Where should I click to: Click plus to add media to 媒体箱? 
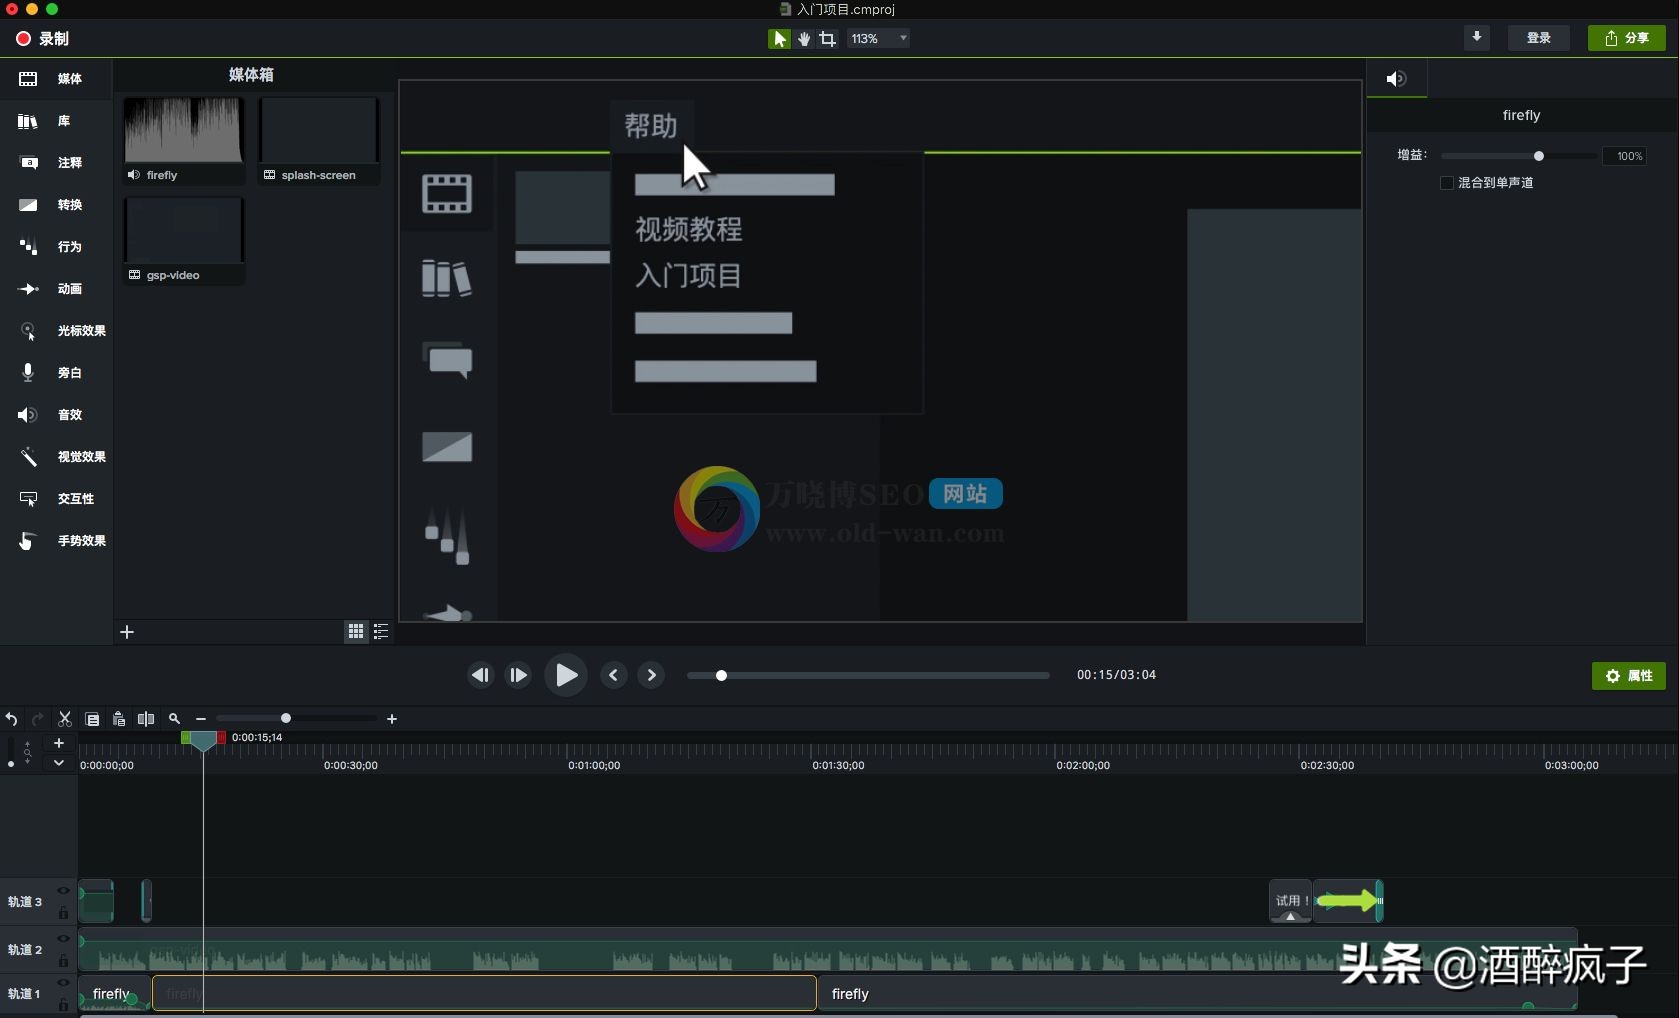point(127,632)
